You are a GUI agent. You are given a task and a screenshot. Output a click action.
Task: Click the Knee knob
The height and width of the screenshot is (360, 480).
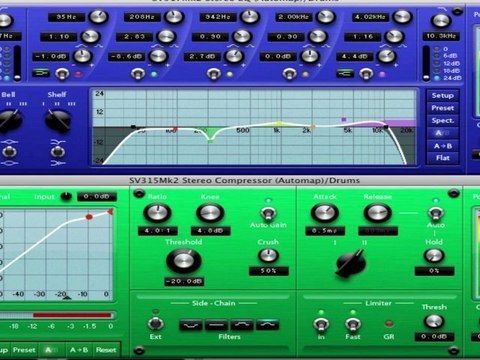[210, 213]
